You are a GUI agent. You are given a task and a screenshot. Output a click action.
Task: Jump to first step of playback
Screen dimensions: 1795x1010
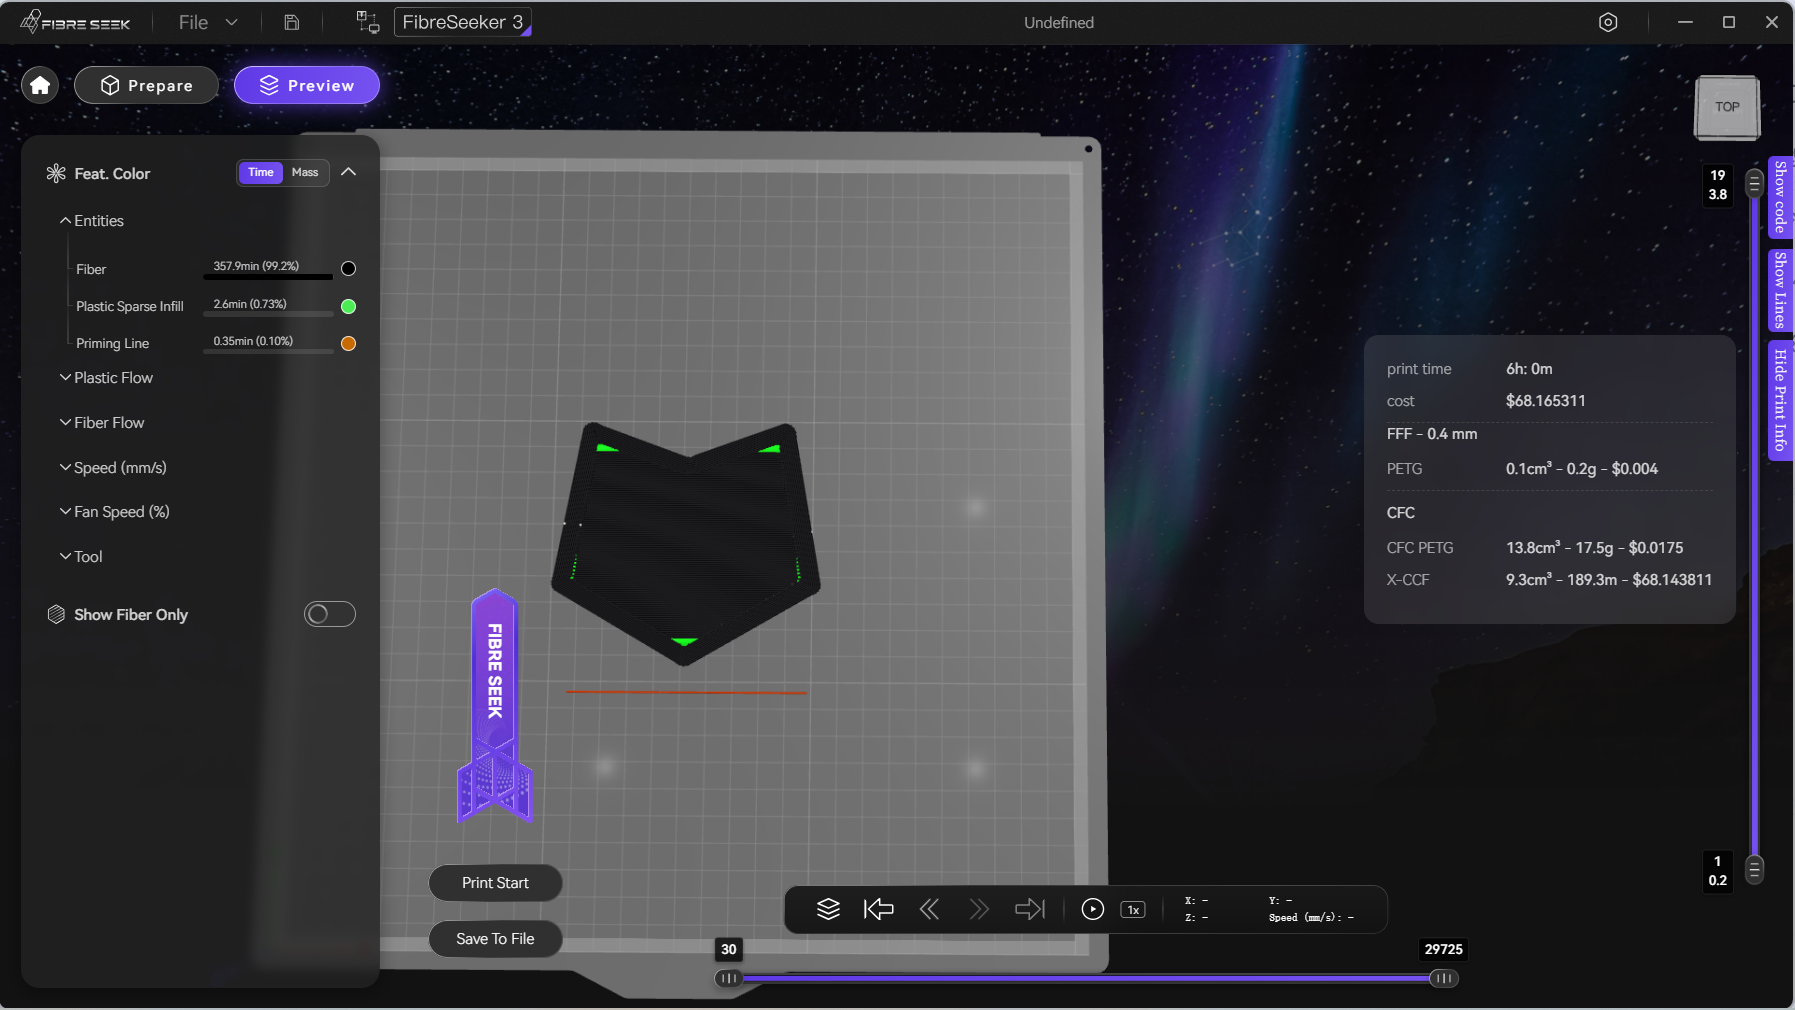click(878, 909)
